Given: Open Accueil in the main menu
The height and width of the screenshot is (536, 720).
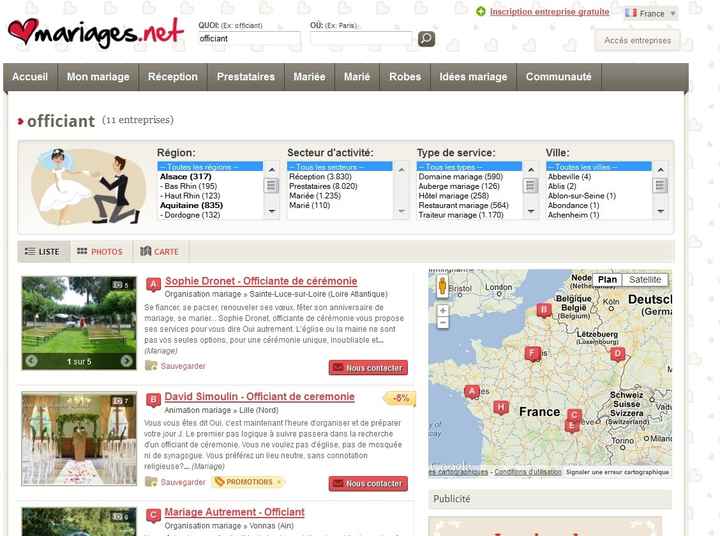Looking at the screenshot, I should [30, 77].
